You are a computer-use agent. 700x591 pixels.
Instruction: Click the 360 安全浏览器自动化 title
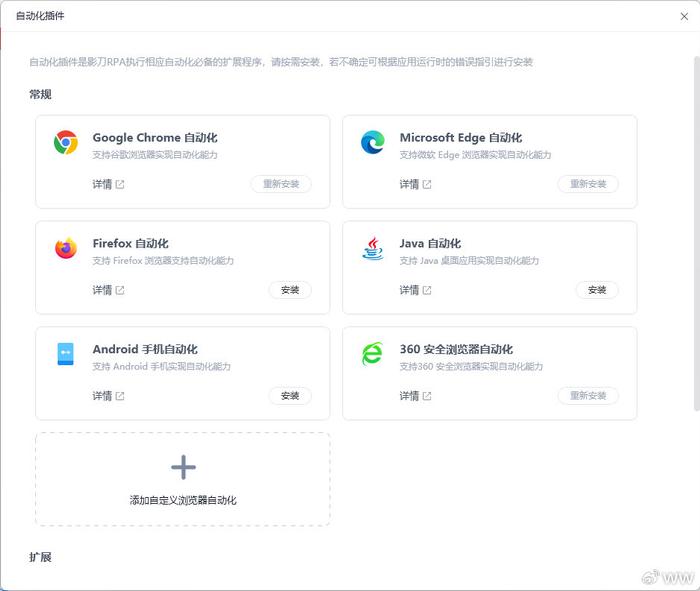[456, 349]
